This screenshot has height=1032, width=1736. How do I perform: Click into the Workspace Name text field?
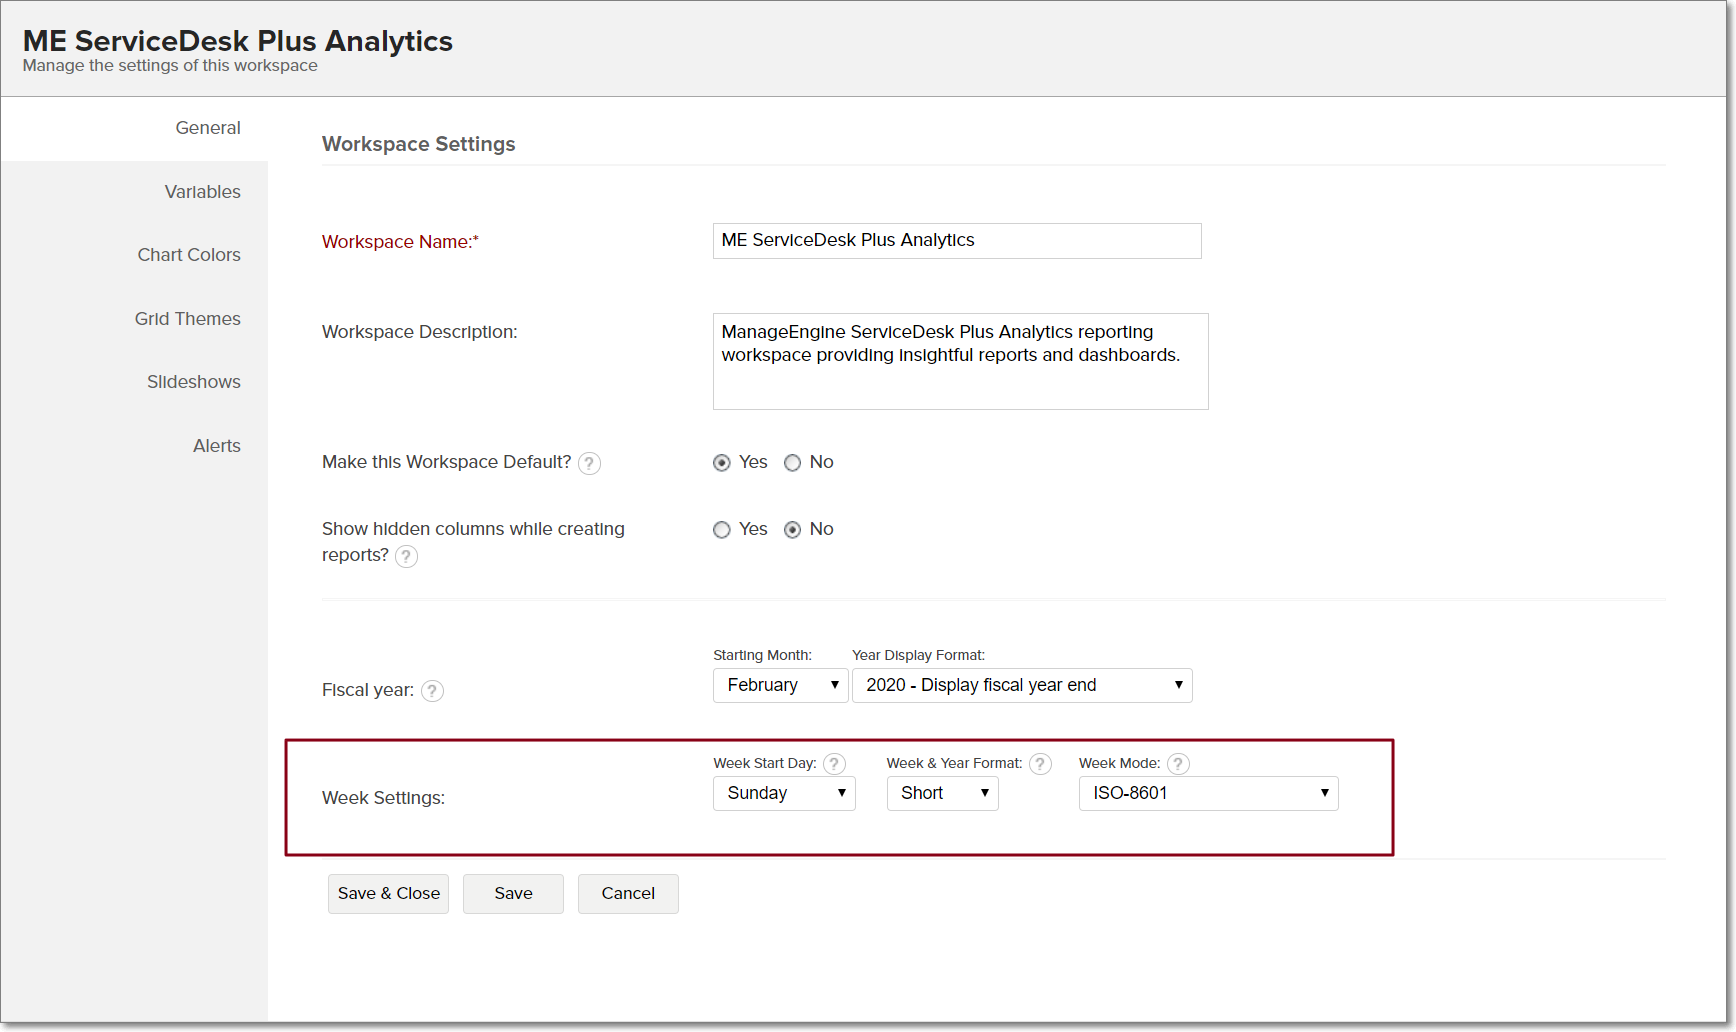[x=956, y=241]
